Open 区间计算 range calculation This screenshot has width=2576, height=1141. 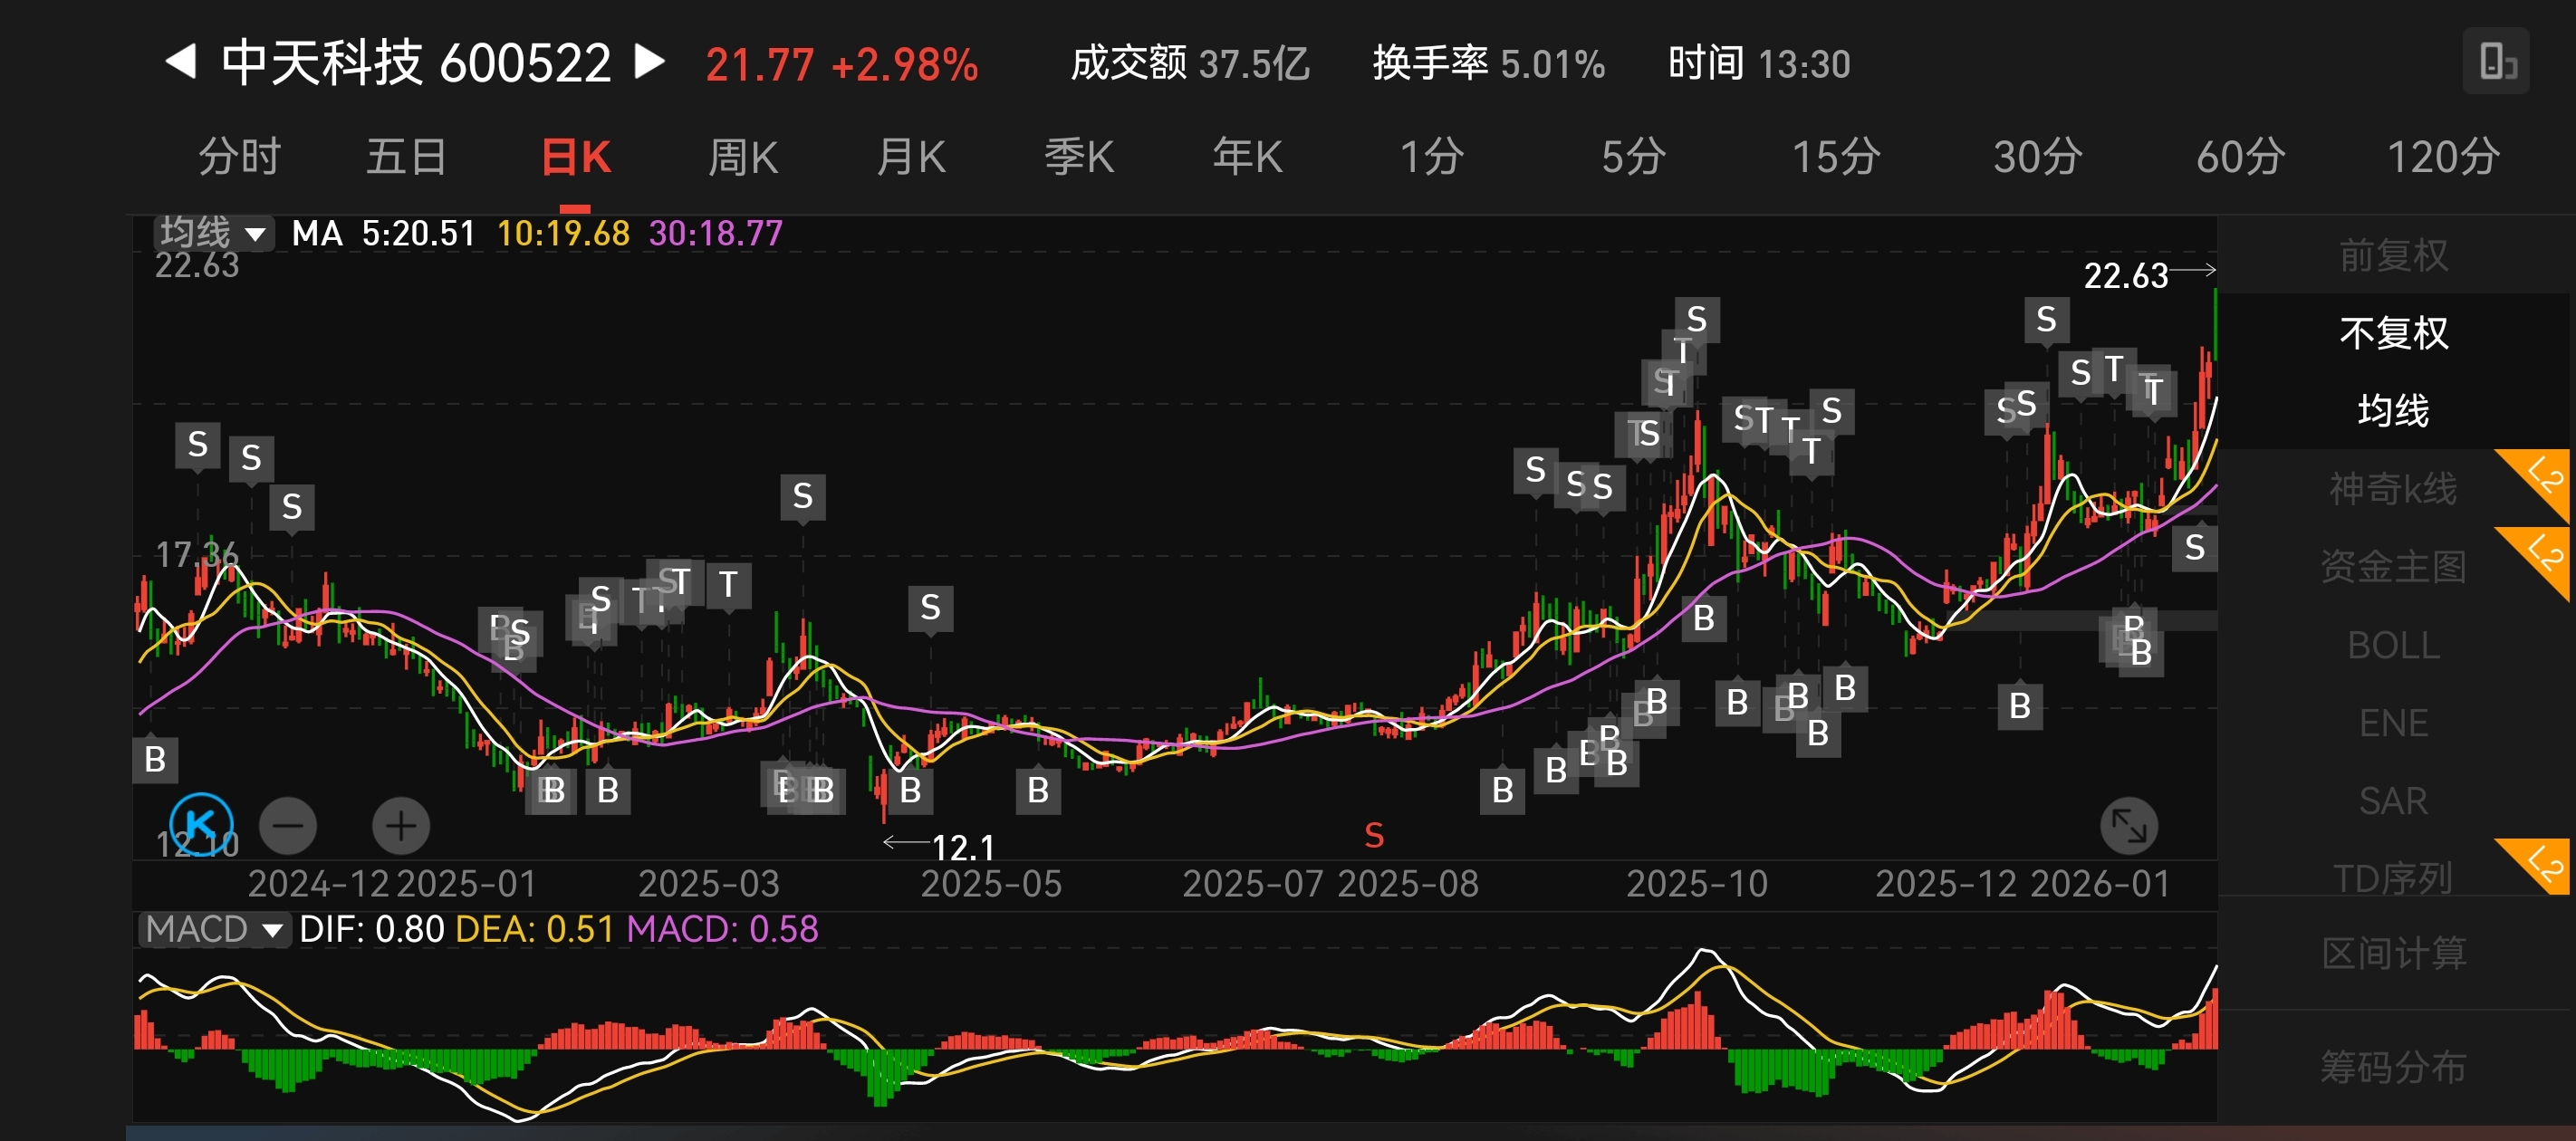[x=2393, y=953]
